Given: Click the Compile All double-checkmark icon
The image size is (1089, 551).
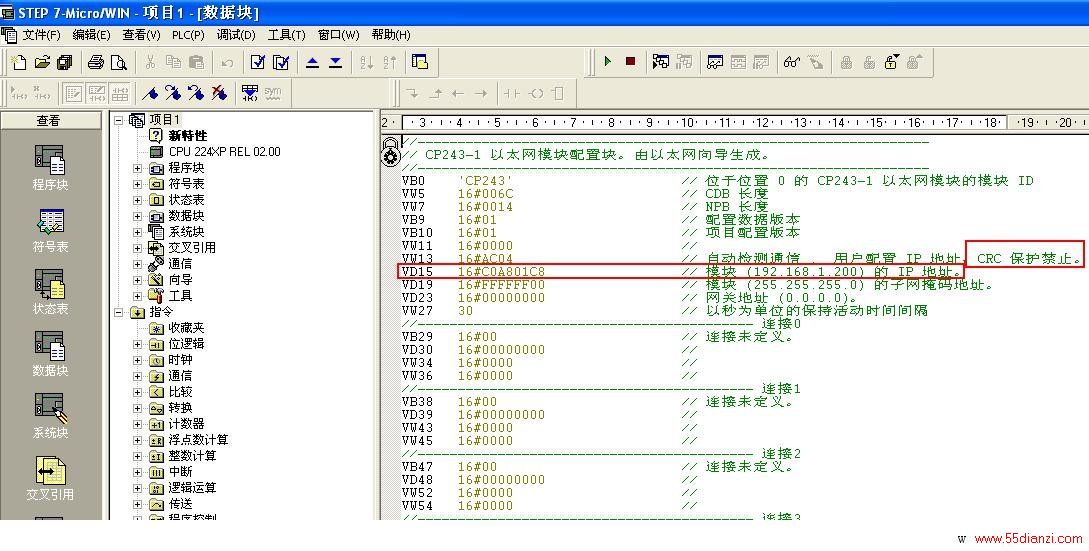Looking at the screenshot, I should 281,63.
